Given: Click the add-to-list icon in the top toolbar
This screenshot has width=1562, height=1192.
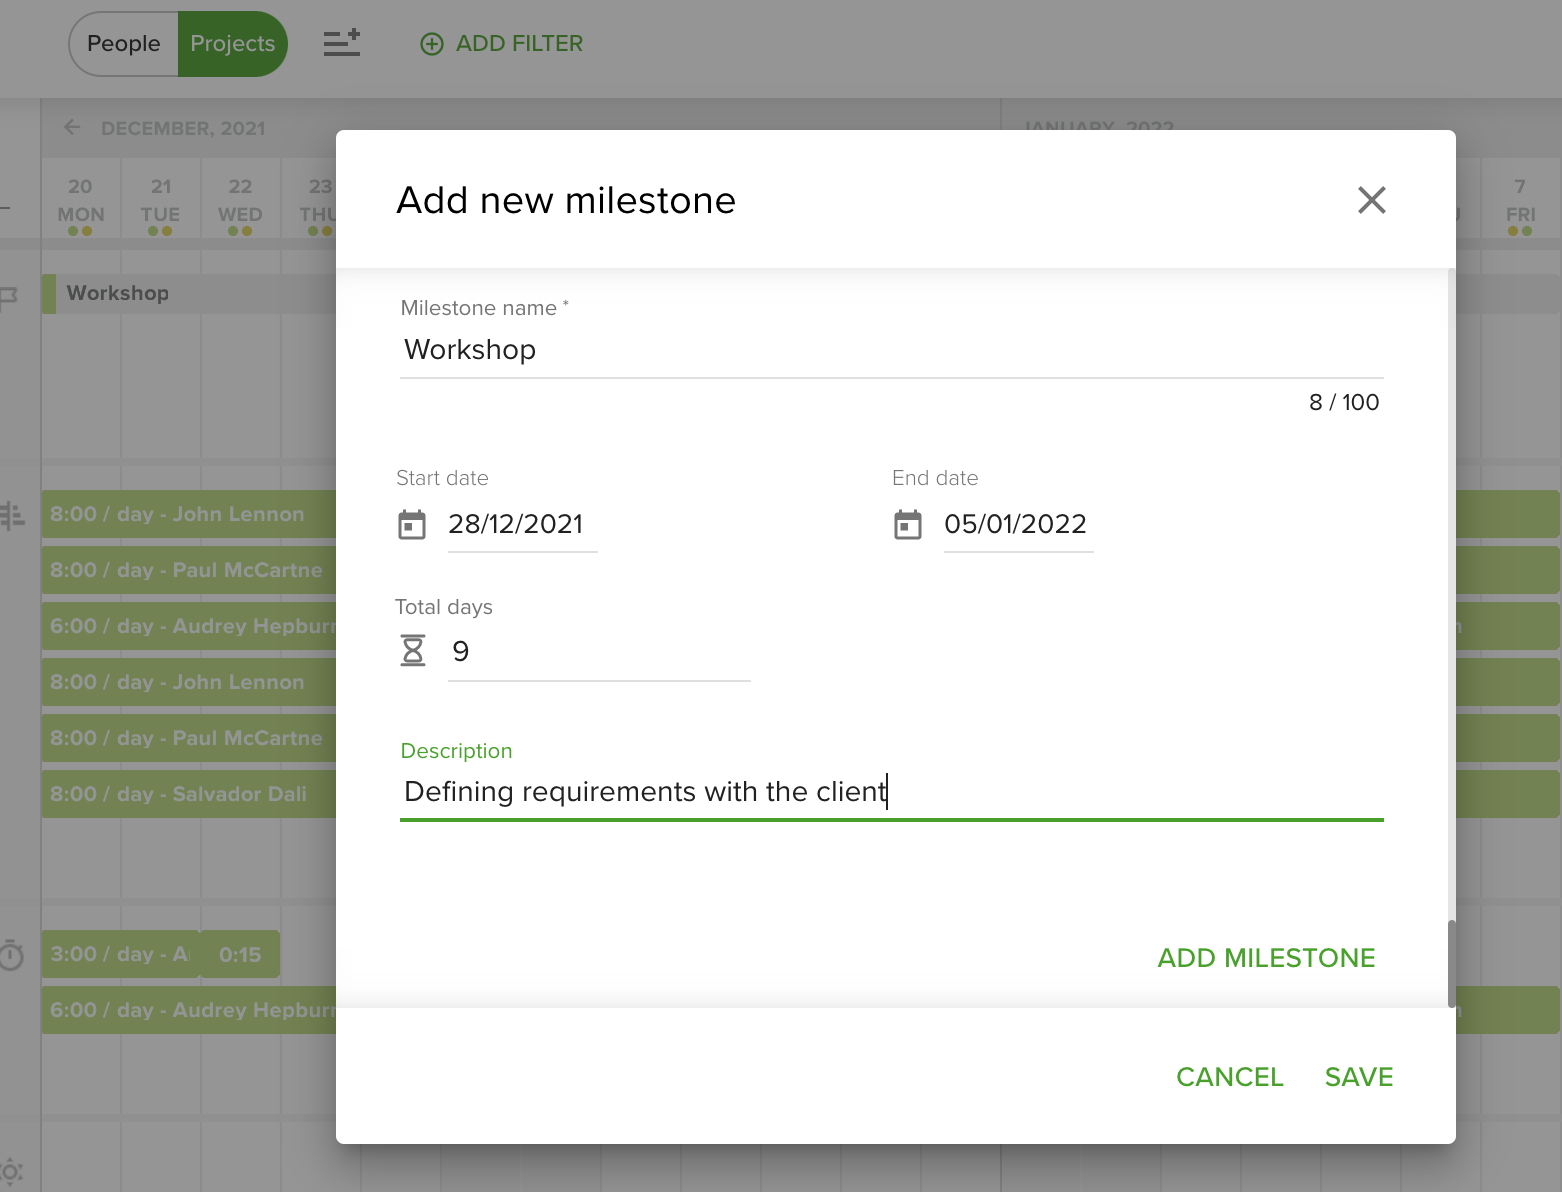Looking at the screenshot, I should [x=341, y=42].
